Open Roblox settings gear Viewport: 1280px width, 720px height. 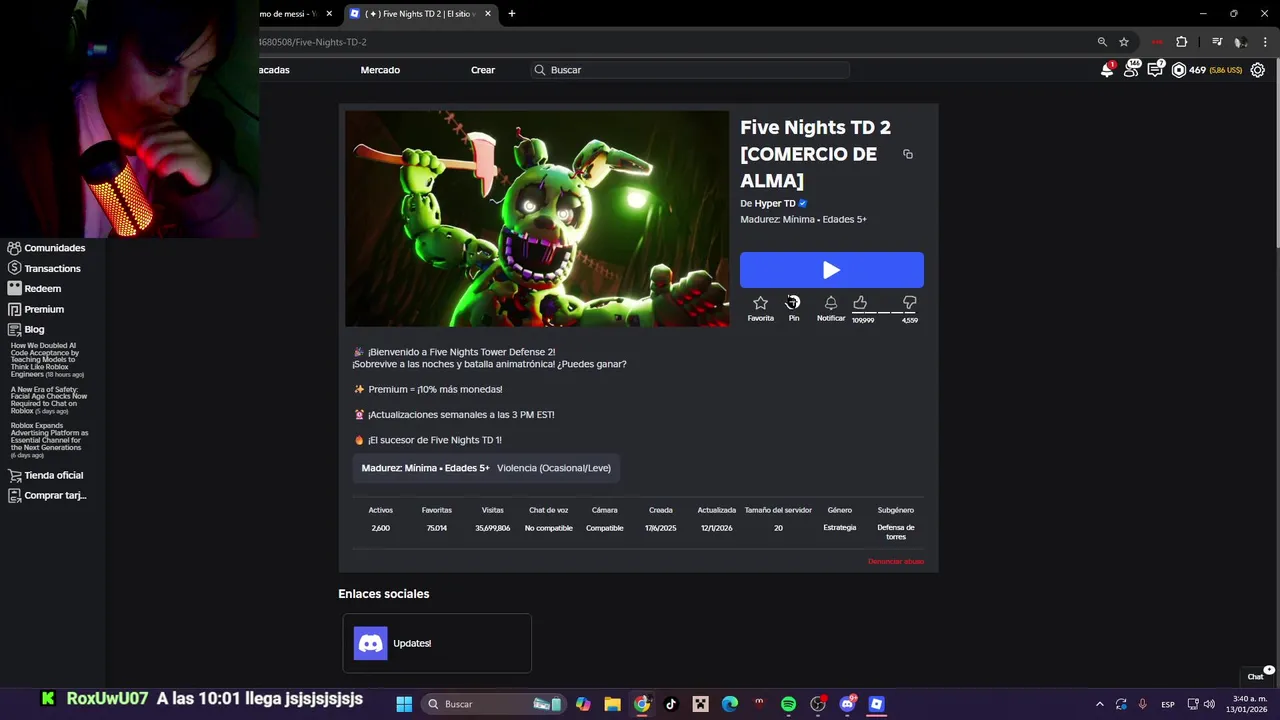[1258, 70]
